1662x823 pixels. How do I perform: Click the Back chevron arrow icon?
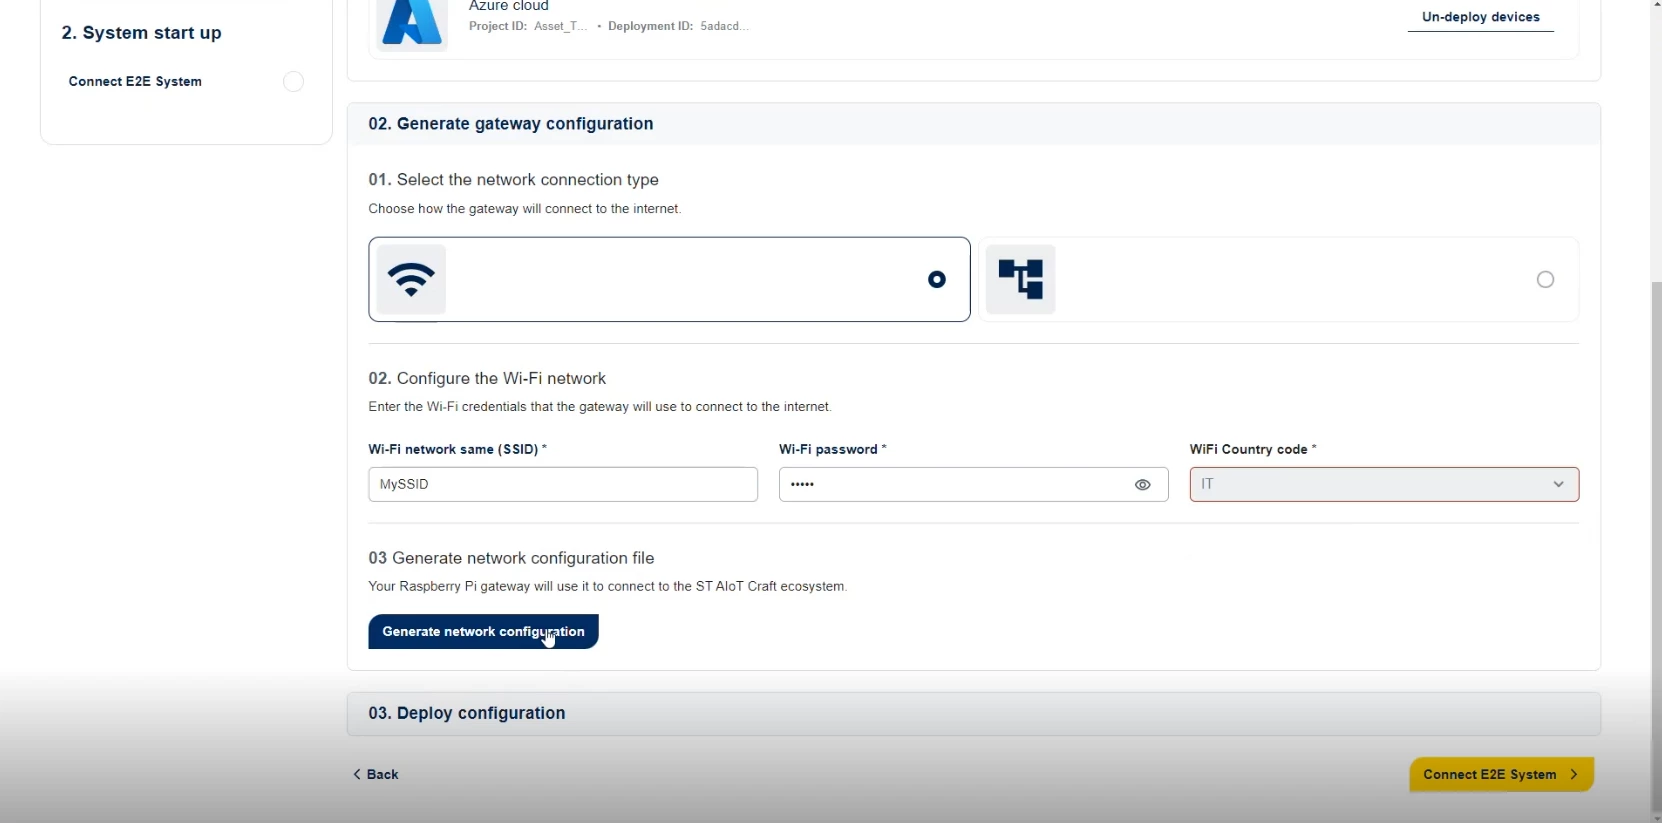(357, 774)
